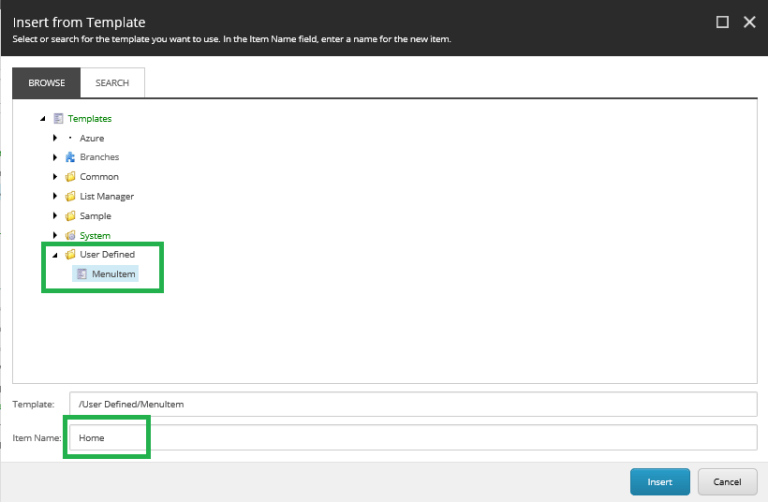Click the Templates root document icon
The width and height of the screenshot is (768, 502).
(58, 119)
